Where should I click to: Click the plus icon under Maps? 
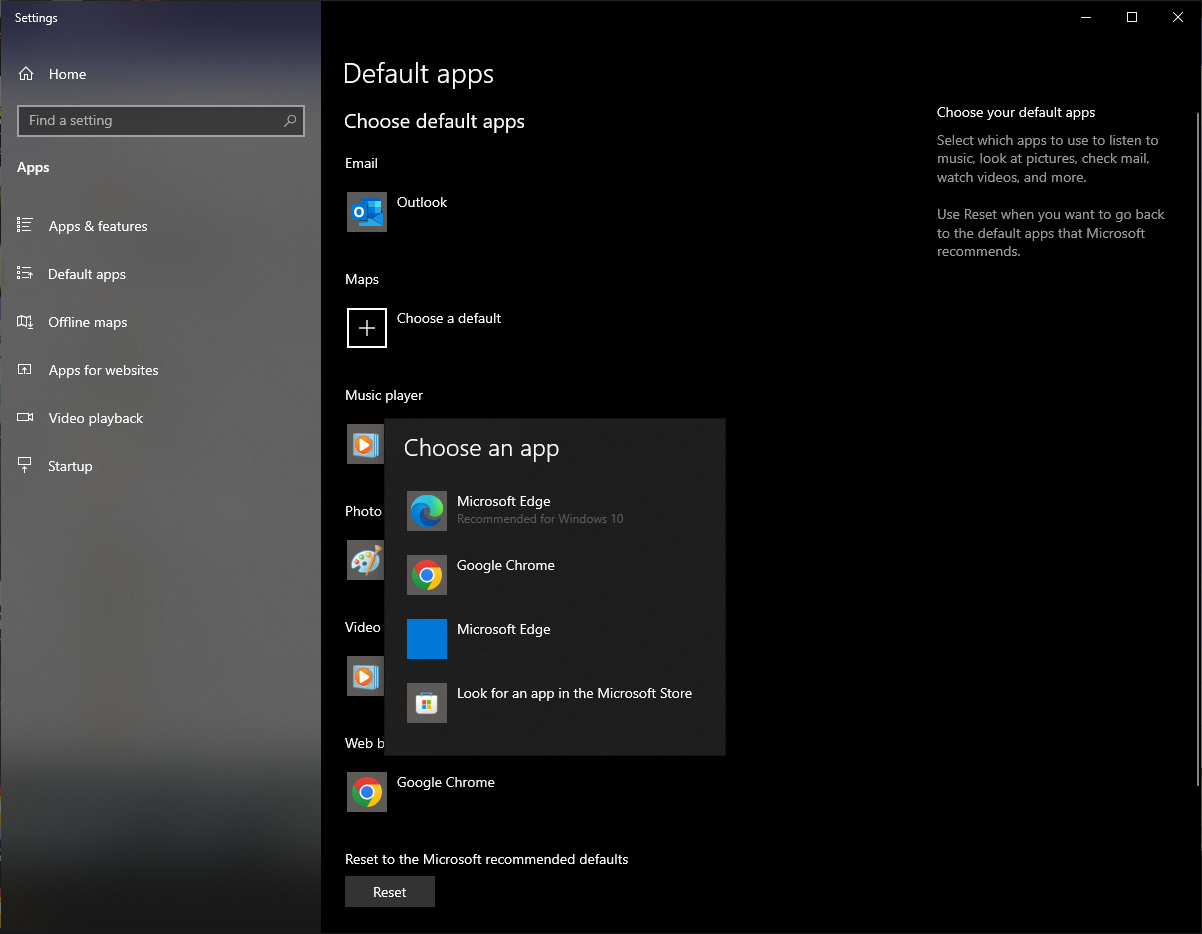(367, 328)
